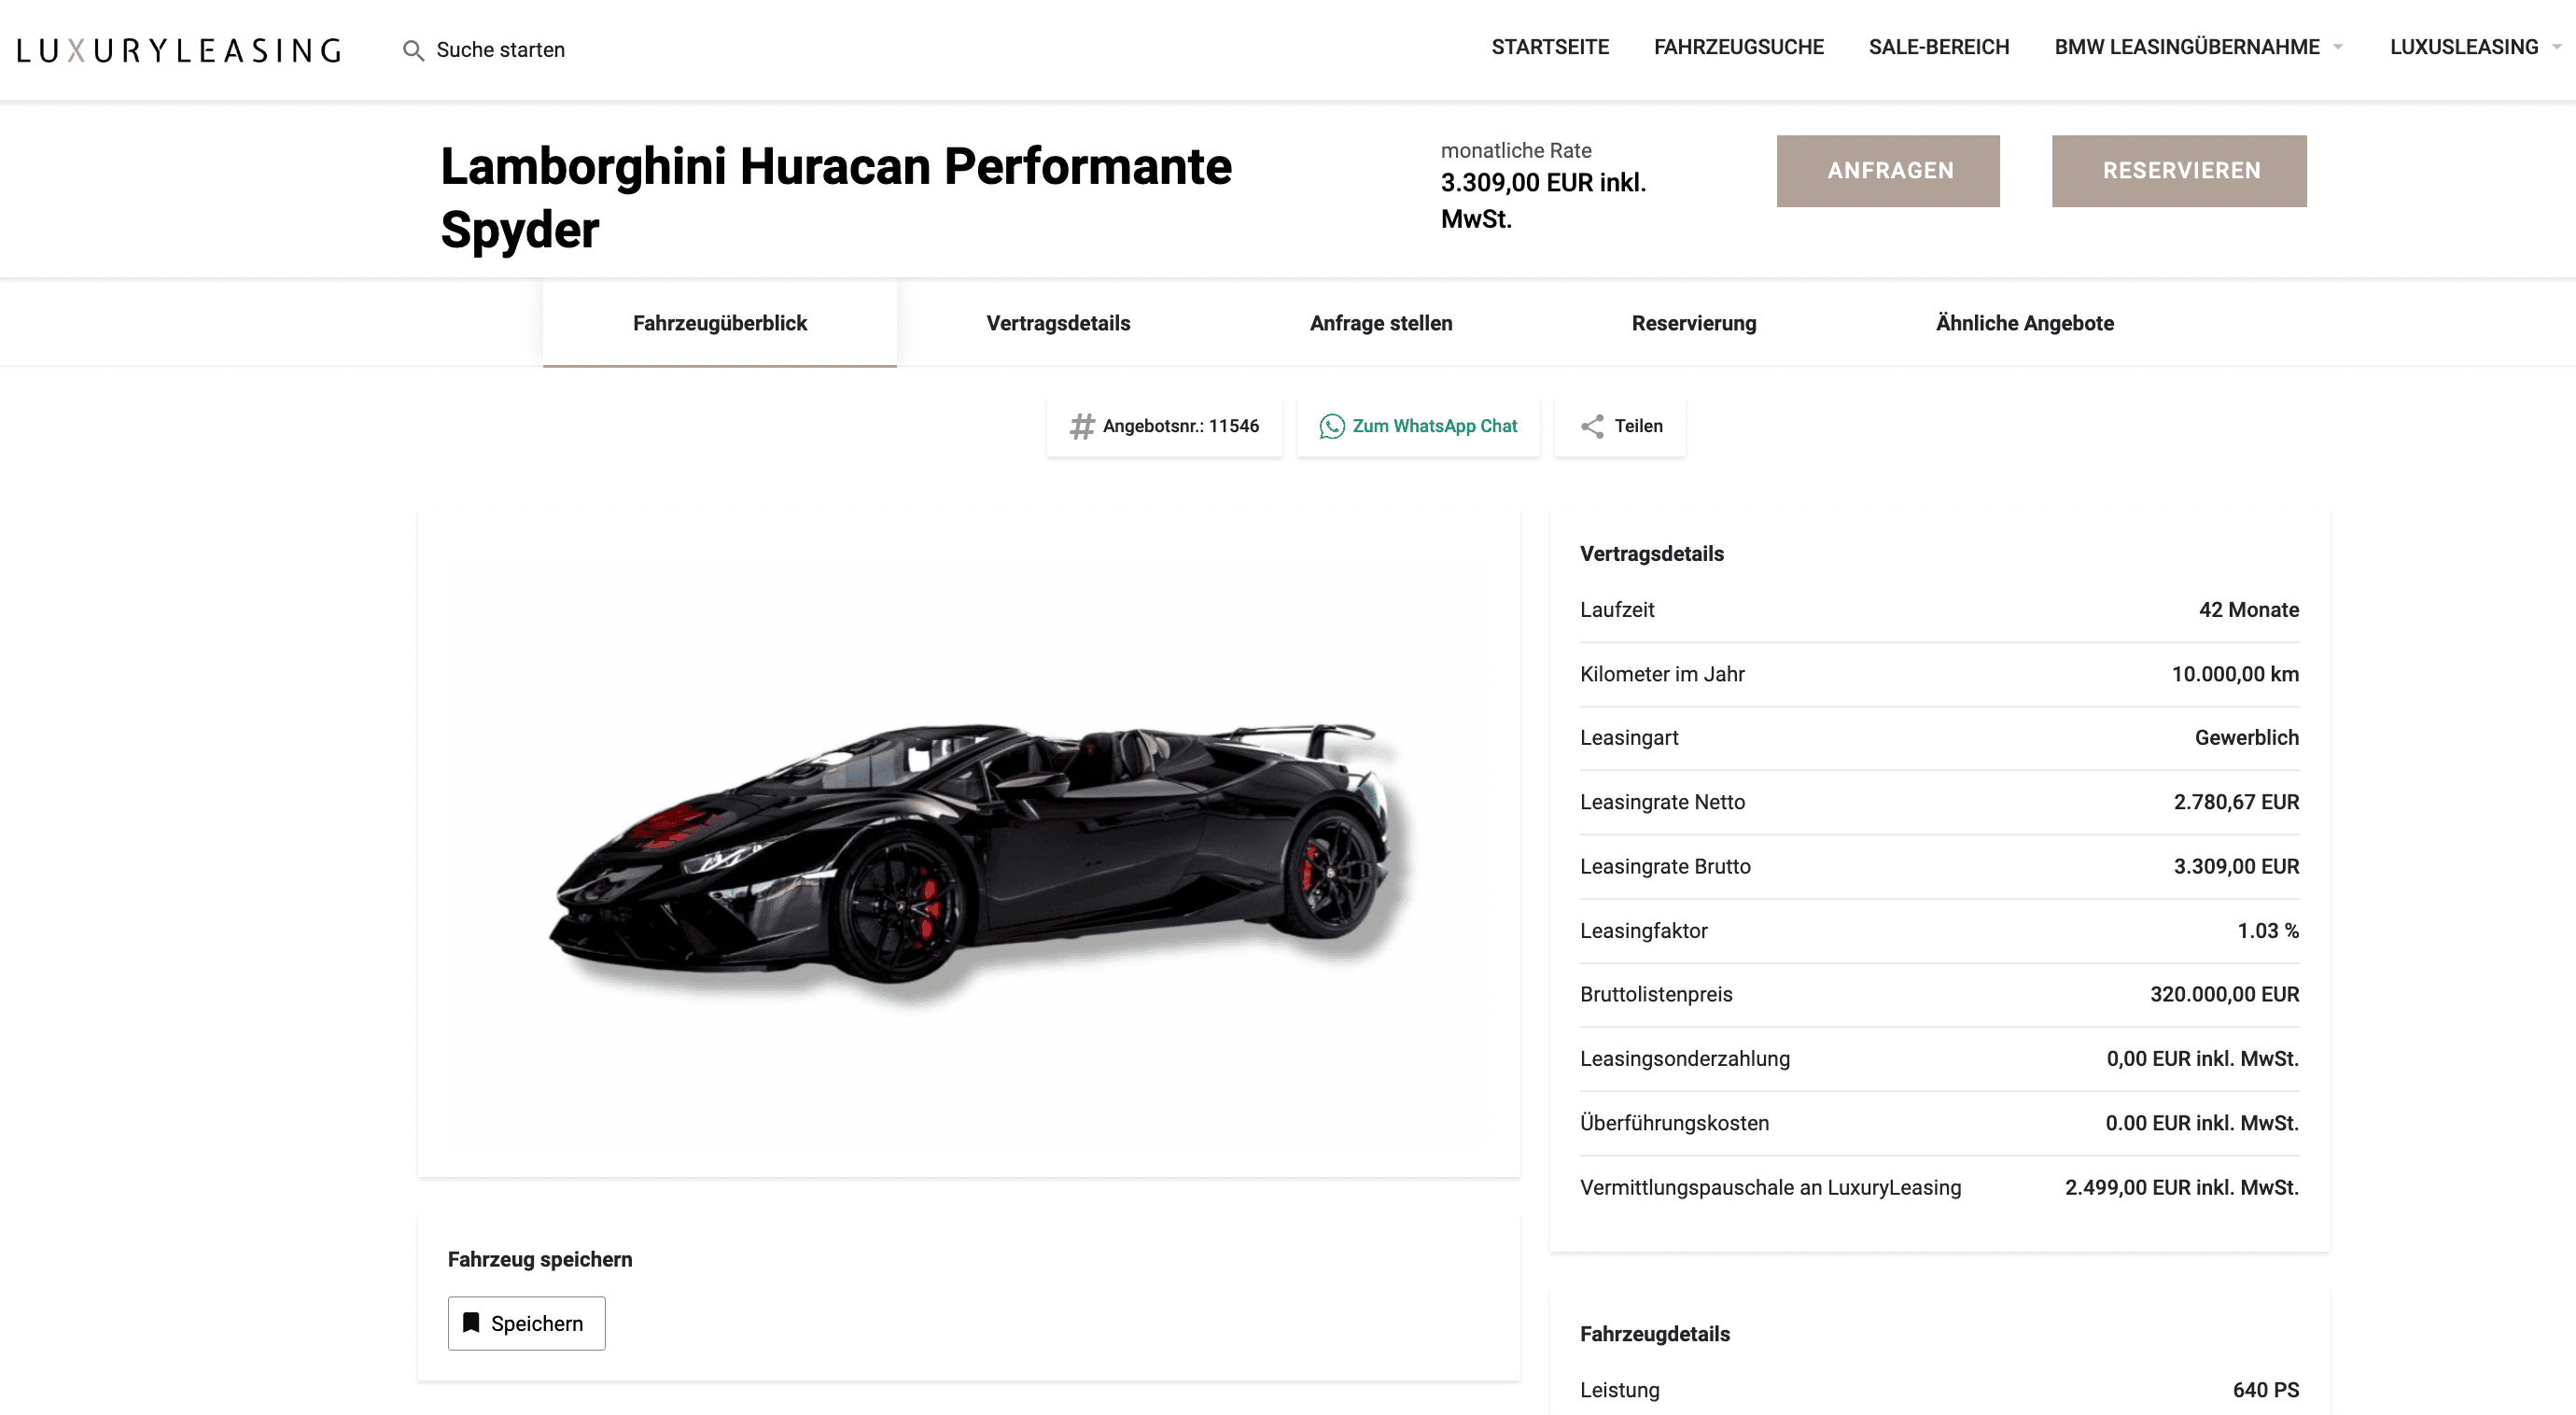Click the WhatsApp icon
2576x1415 pixels.
coord(1332,427)
